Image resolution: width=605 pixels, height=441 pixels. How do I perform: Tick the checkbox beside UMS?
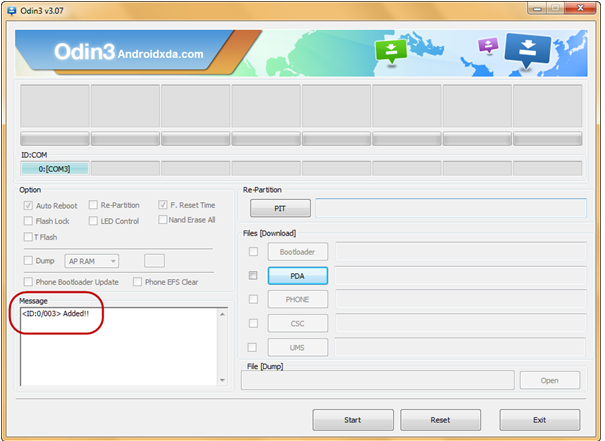252,347
